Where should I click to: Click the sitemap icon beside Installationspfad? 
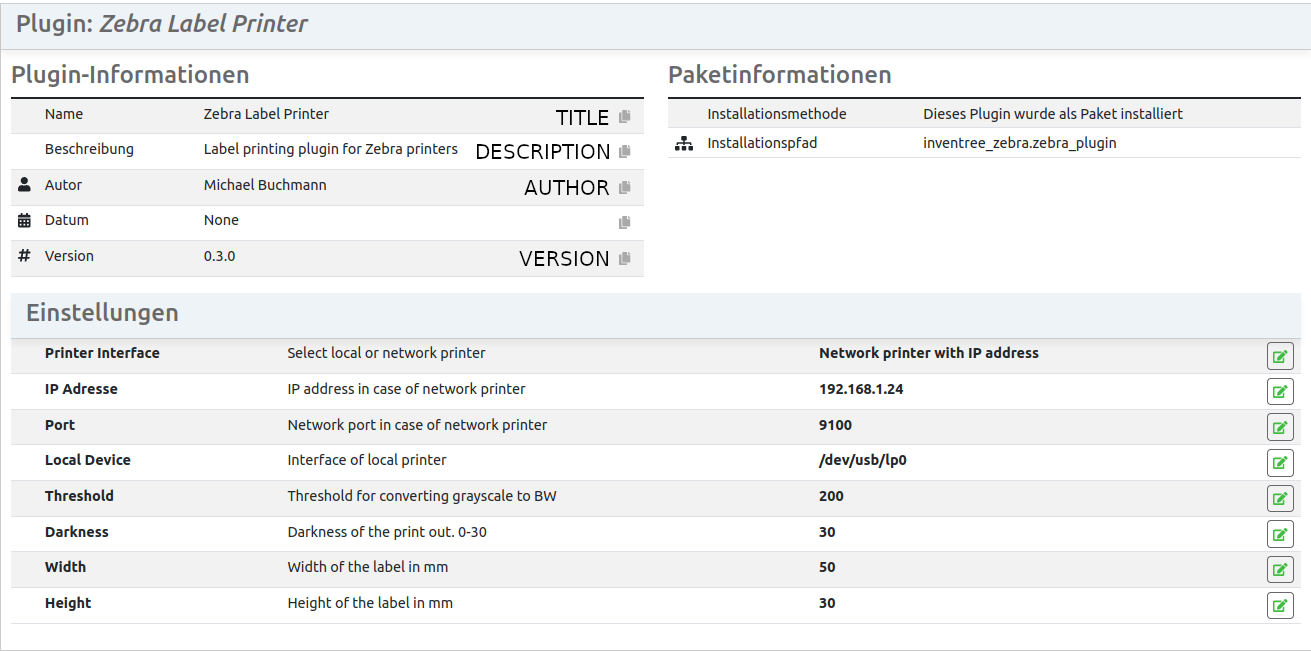683,143
